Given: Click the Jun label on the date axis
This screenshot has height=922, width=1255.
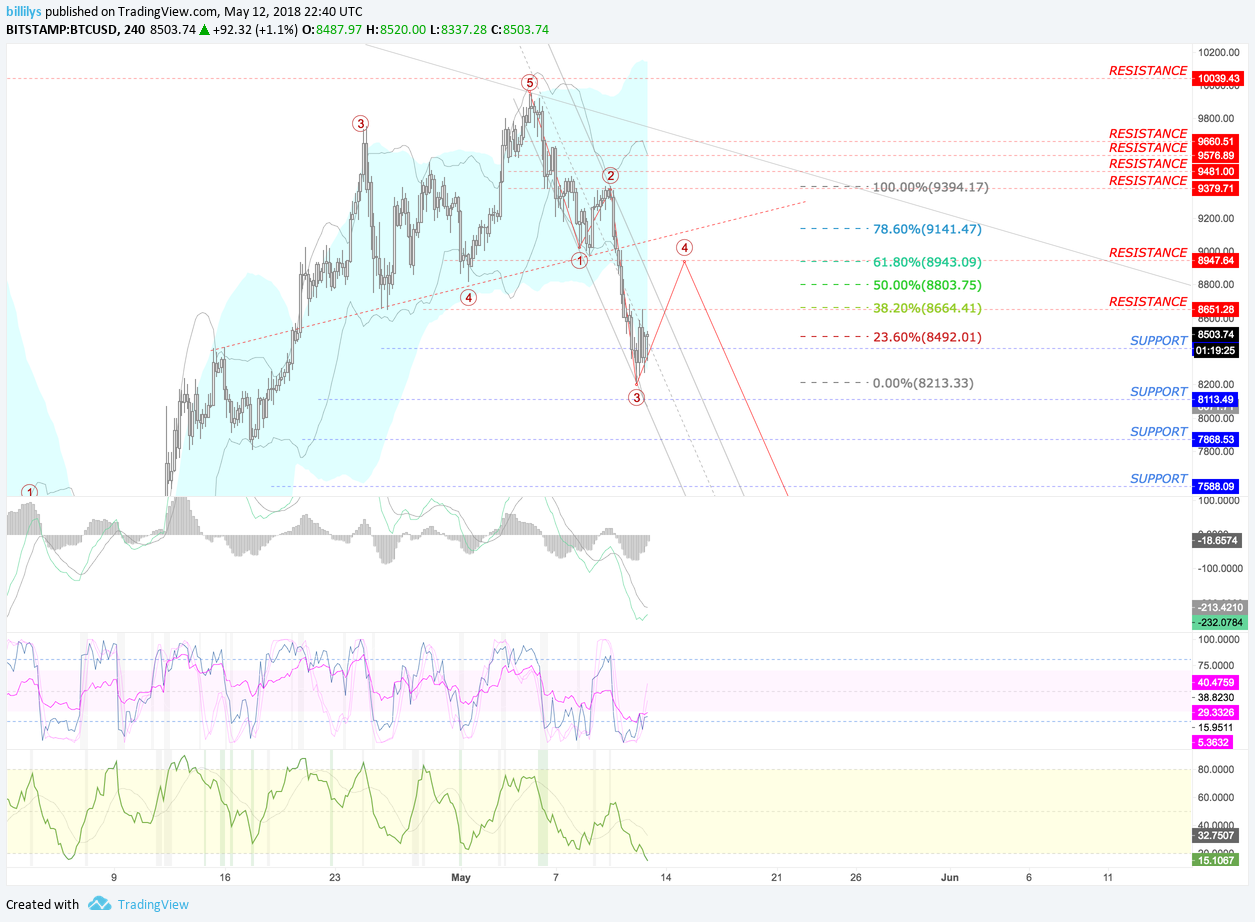Looking at the screenshot, I should point(950,877).
